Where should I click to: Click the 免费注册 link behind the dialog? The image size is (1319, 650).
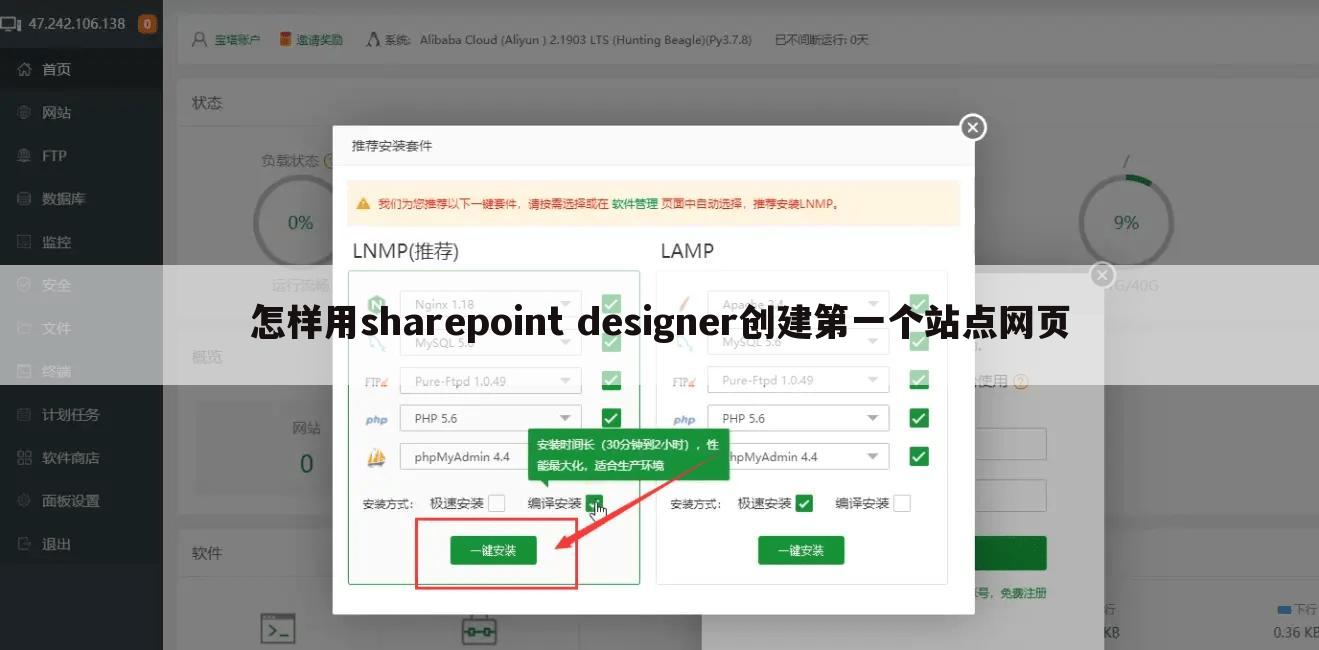[1022, 593]
